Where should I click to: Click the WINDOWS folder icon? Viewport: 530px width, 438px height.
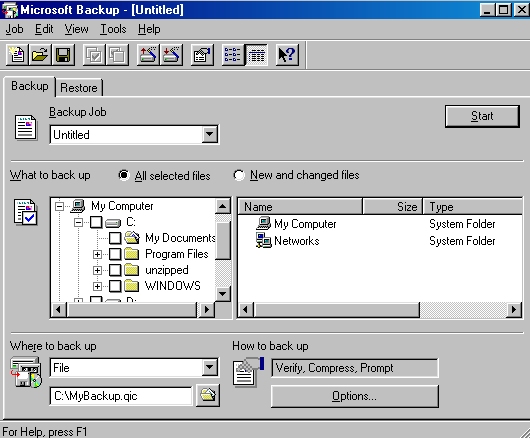click(x=132, y=286)
